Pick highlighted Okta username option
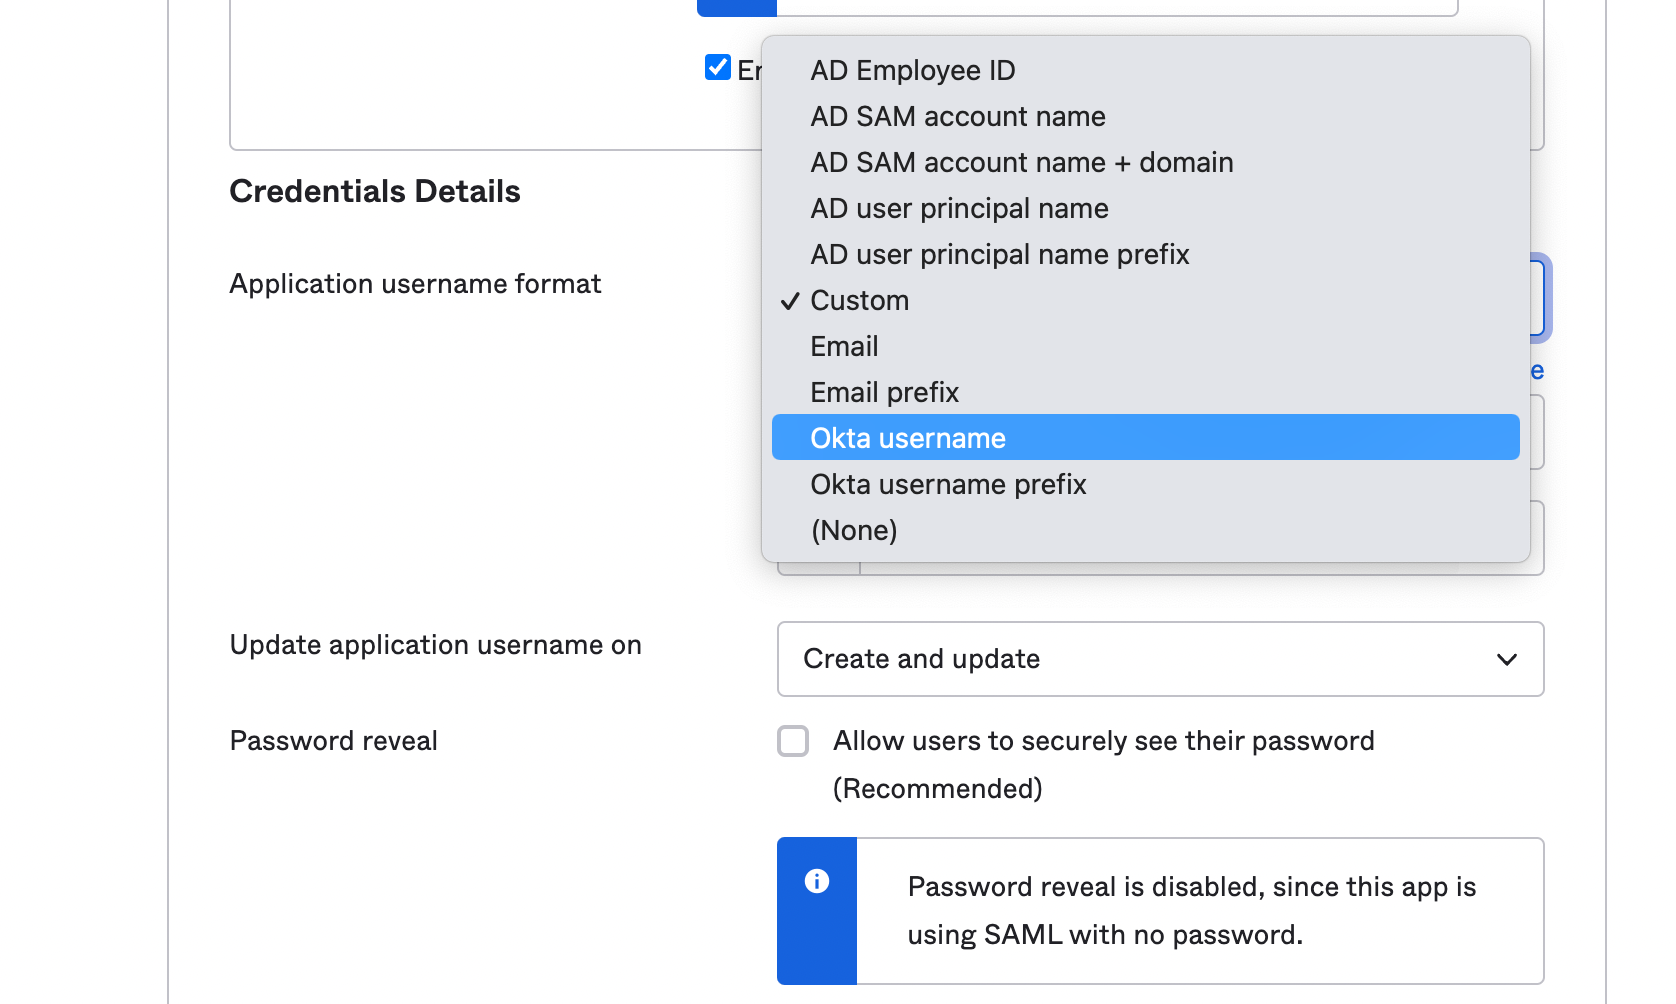This screenshot has height=1004, width=1676. point(907,439)
